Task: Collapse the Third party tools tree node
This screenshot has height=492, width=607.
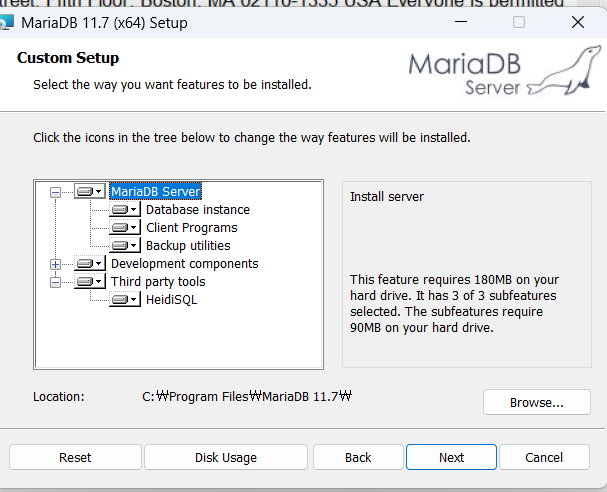Action: pyautogui.click(x=55, y=283)
